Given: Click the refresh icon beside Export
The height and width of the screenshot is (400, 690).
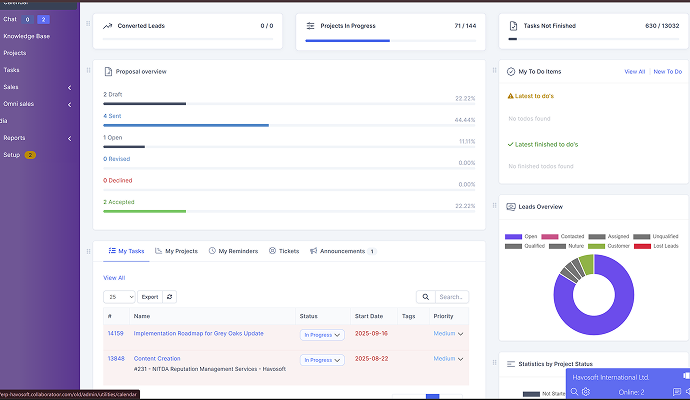Looking at the screenshot, I should click(x=170, y=297).
